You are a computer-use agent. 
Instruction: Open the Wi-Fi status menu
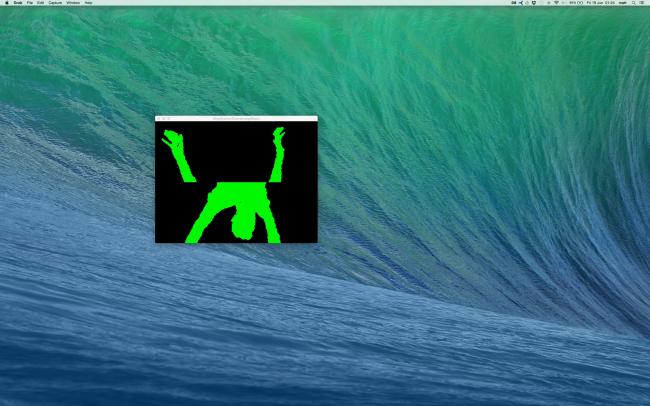coord(556,2)
